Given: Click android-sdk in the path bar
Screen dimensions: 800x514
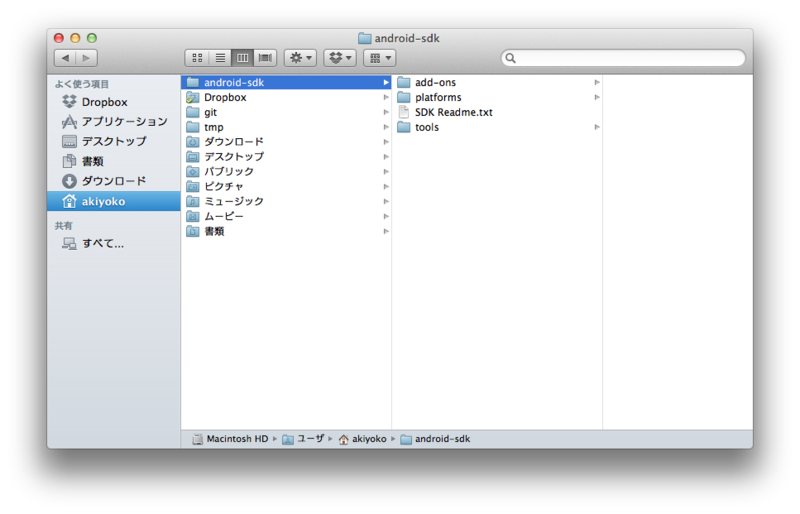Looking at the screenshot, I should (x=435, y=439).
